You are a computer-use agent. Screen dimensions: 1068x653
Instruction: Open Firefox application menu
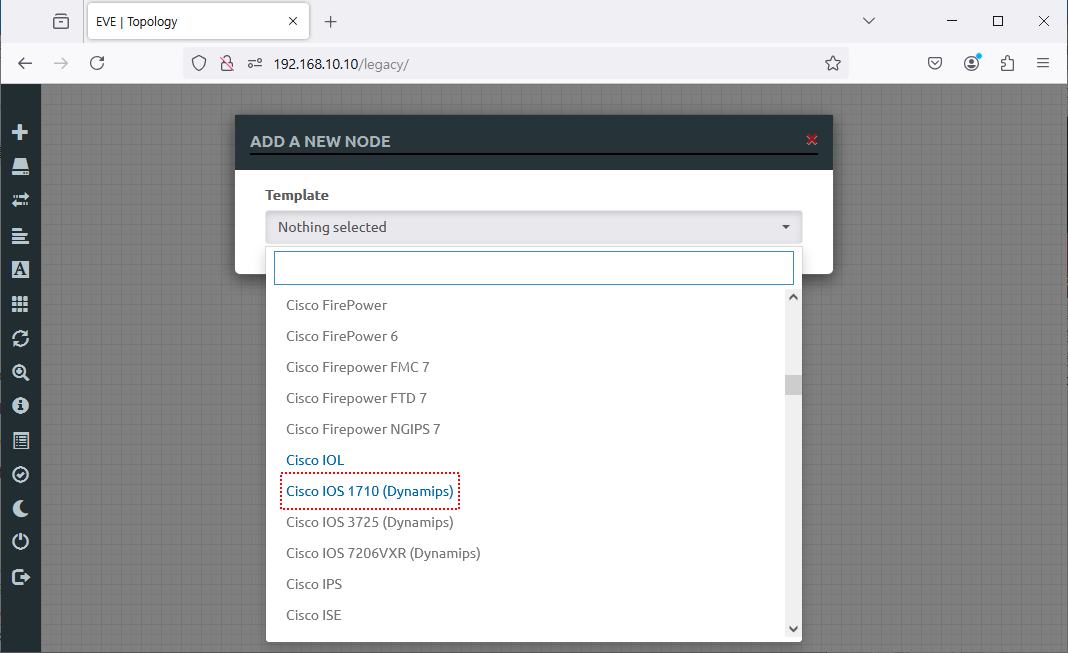click(1043, 63)
